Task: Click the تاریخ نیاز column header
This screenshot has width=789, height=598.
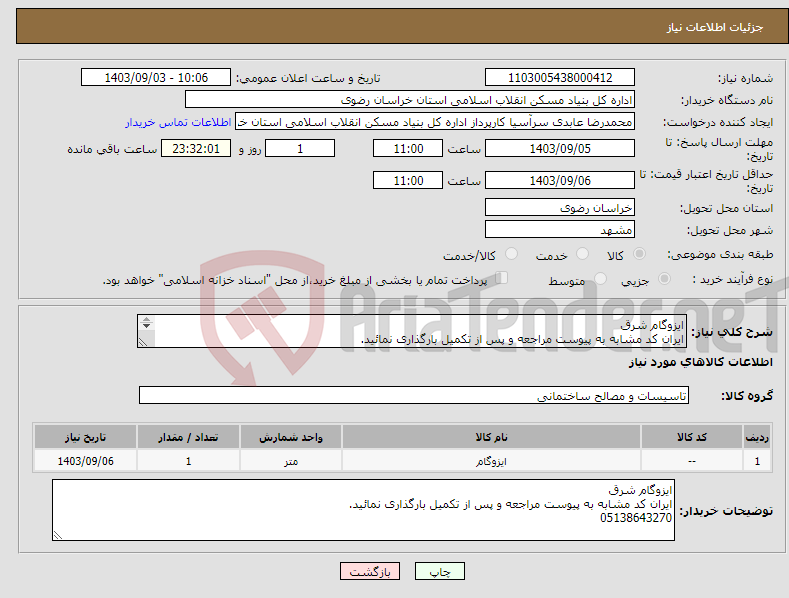Action: [85, 437]
